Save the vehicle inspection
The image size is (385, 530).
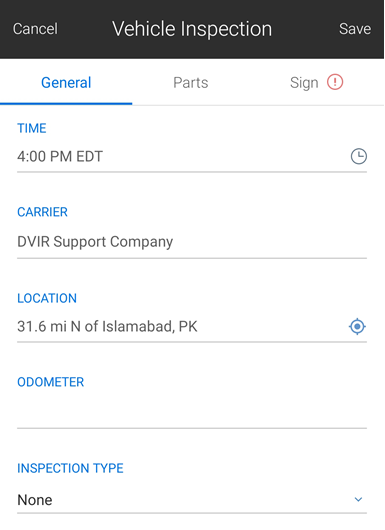[x=355, y=29]
